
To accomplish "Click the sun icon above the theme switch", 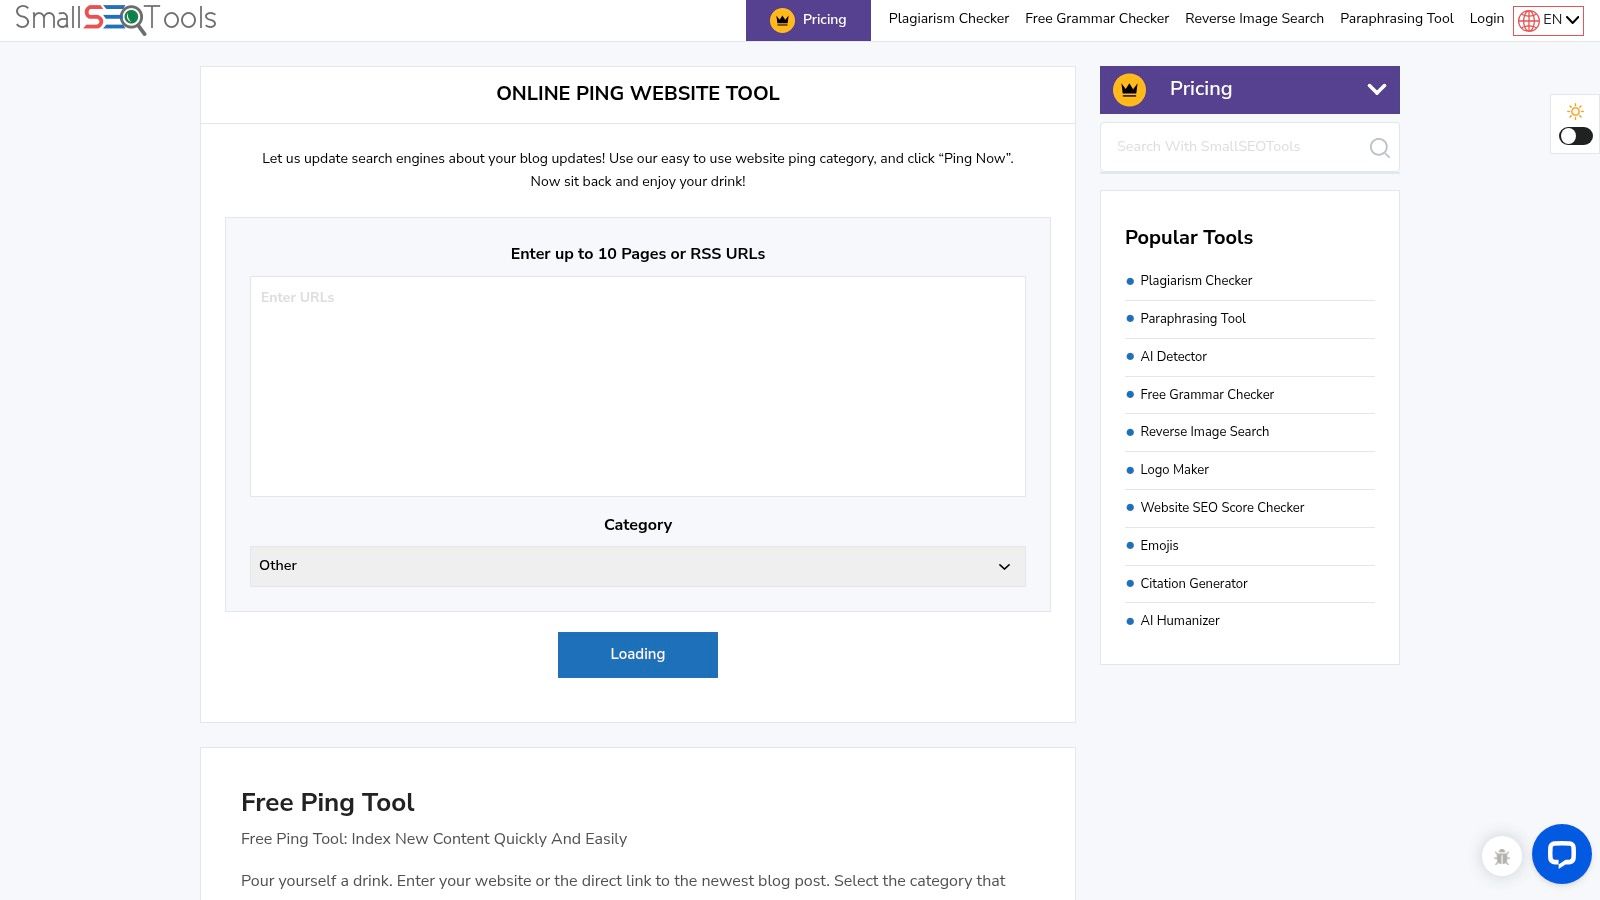I will click(1575, 111).
